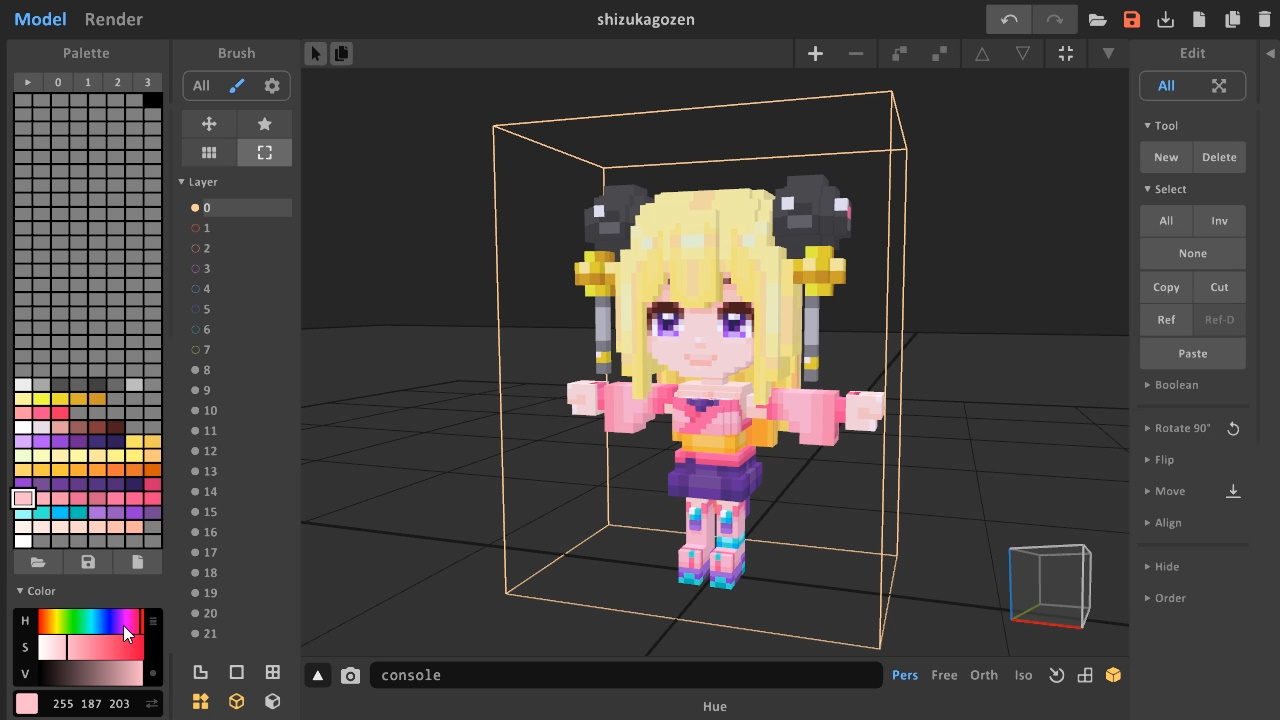Click the duplicate pages icon in top bar
Screen dimensions: 1280x720
pyautogui.click(x=1233, y=20)
